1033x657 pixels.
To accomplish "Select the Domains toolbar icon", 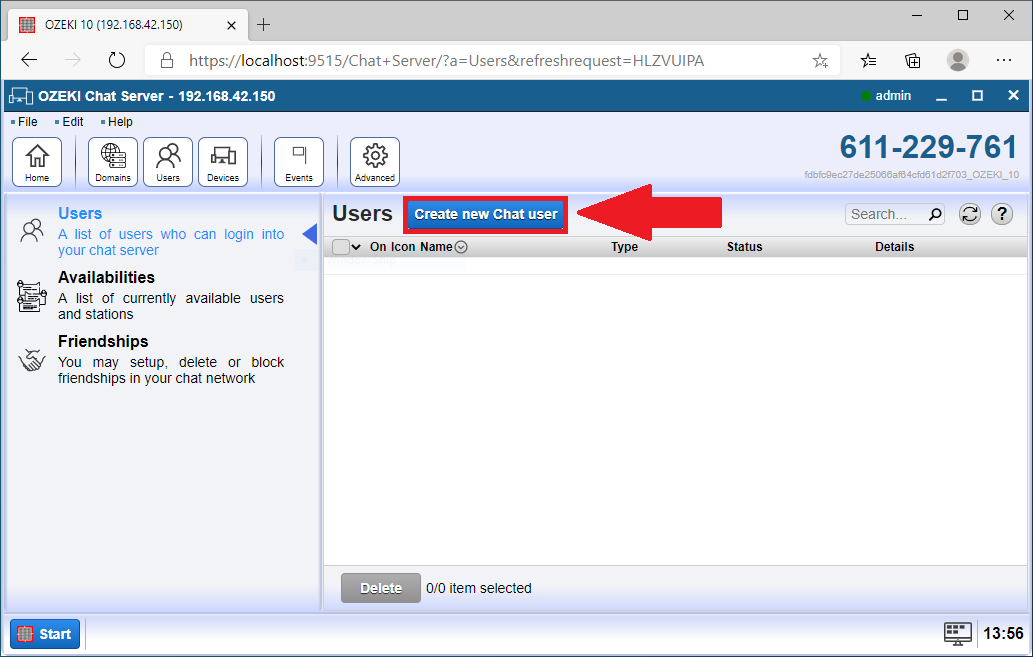I will (x=112, y=161).
